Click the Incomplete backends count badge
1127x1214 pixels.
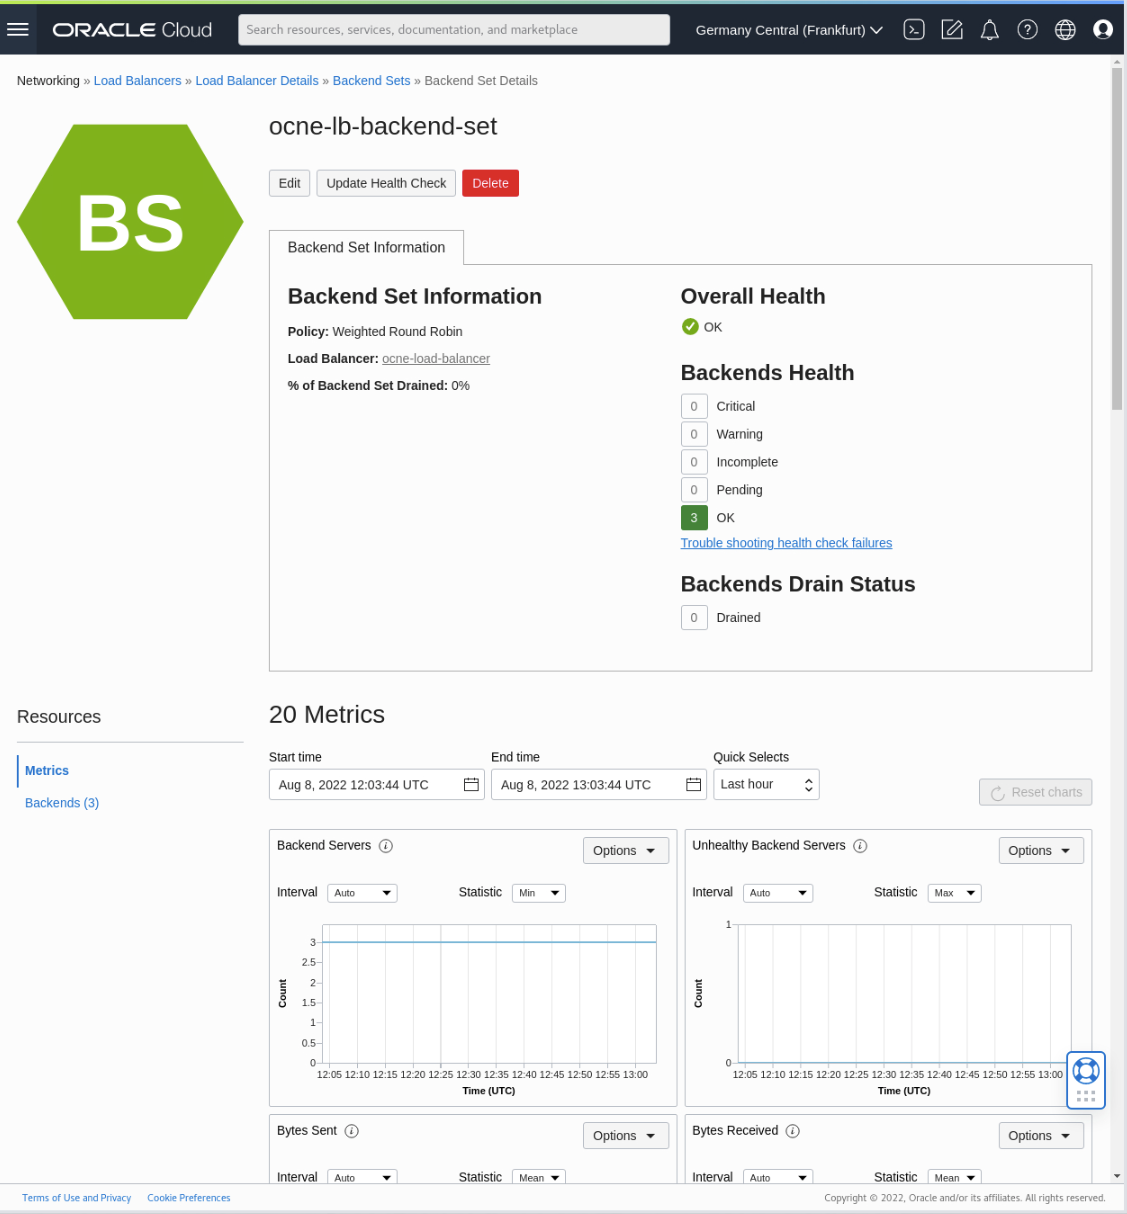pyautogui.click(x=694, y=462)
